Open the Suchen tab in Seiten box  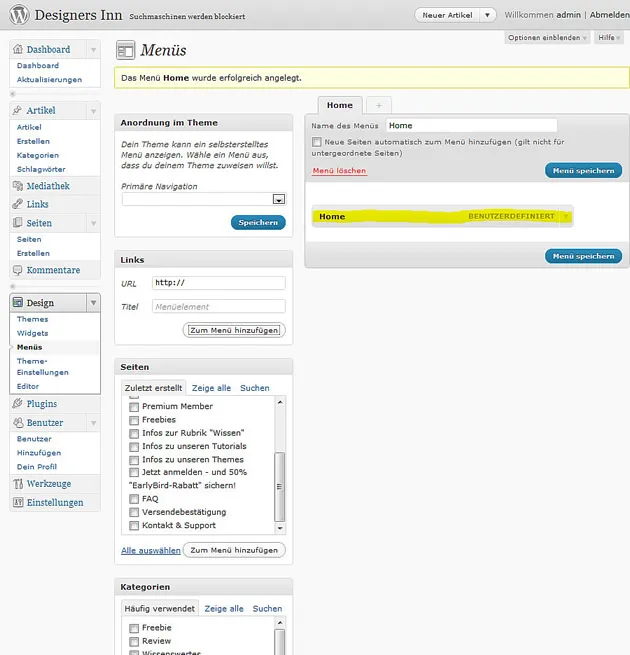255,388
